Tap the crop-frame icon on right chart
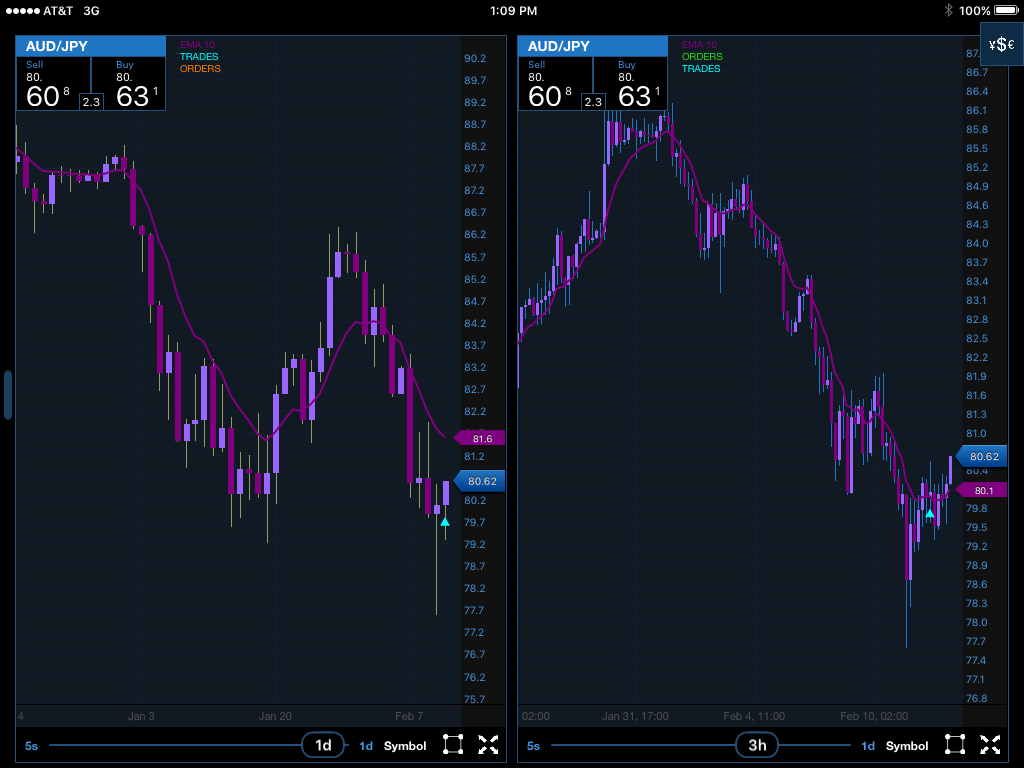Image resolution: width=1024 pixels, height=768 pixels. [x=955, y=745]
